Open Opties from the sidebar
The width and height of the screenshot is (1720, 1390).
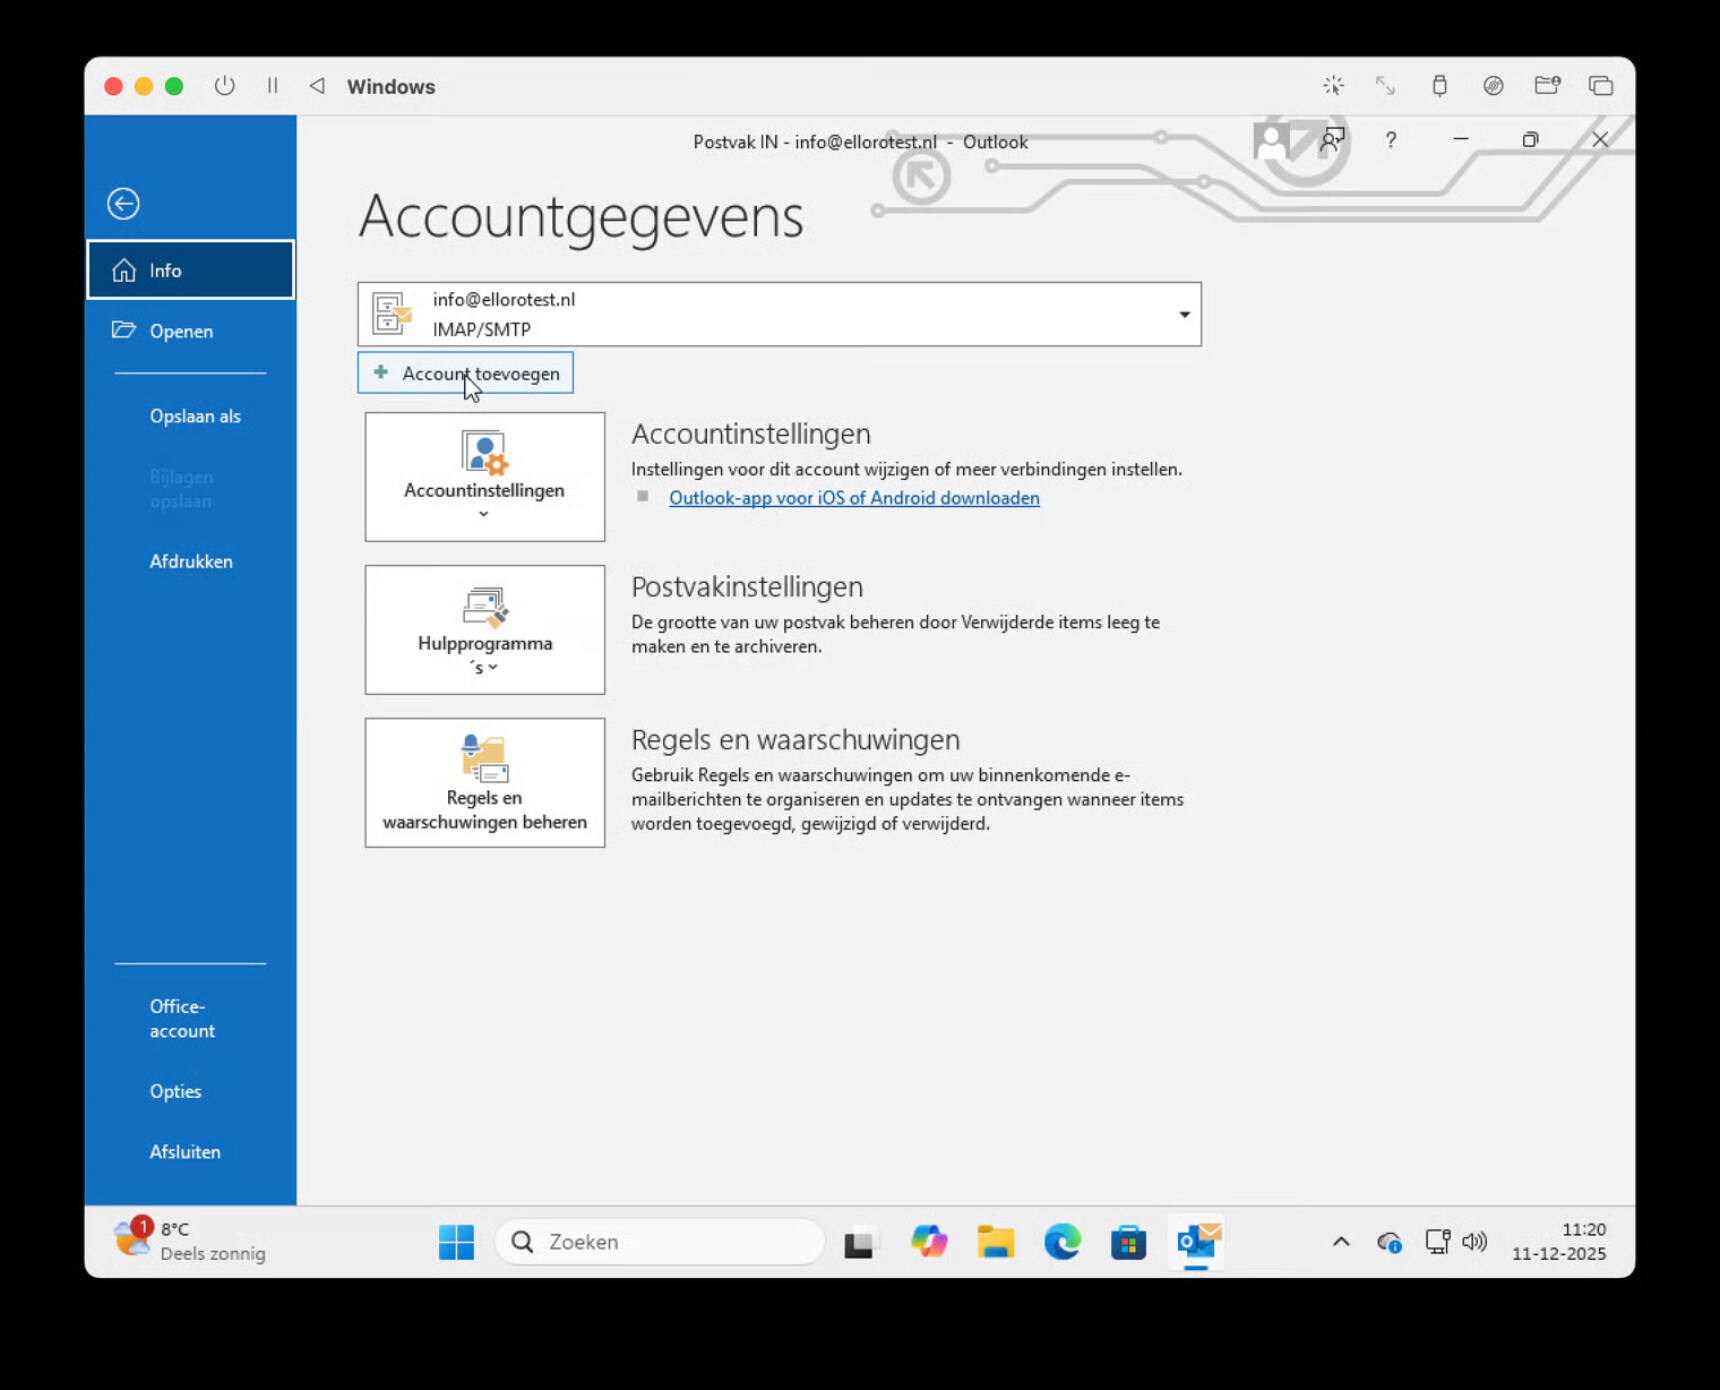176,1092
